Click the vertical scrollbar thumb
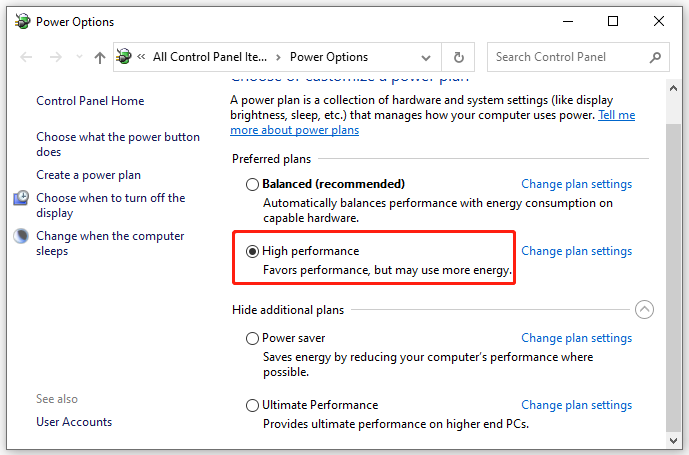 [x=673, y=277]
